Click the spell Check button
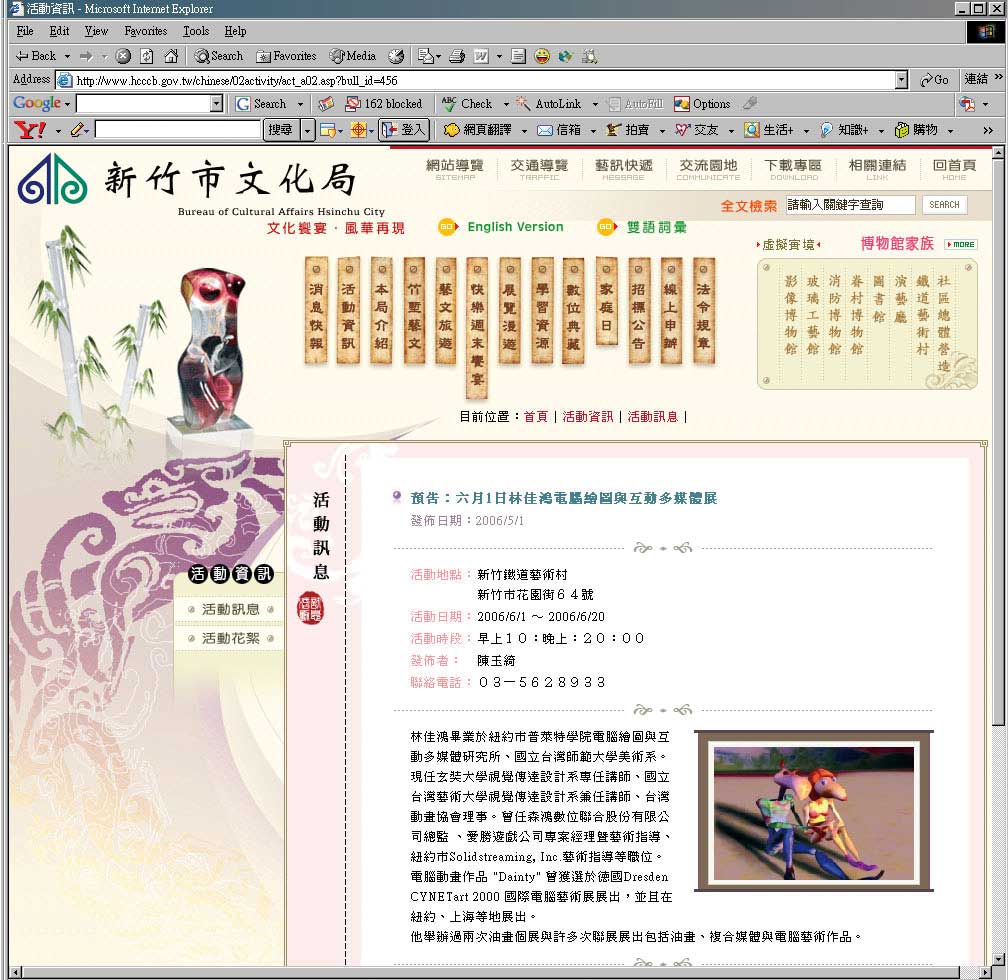1008x980 pixels. click(467, 104)
